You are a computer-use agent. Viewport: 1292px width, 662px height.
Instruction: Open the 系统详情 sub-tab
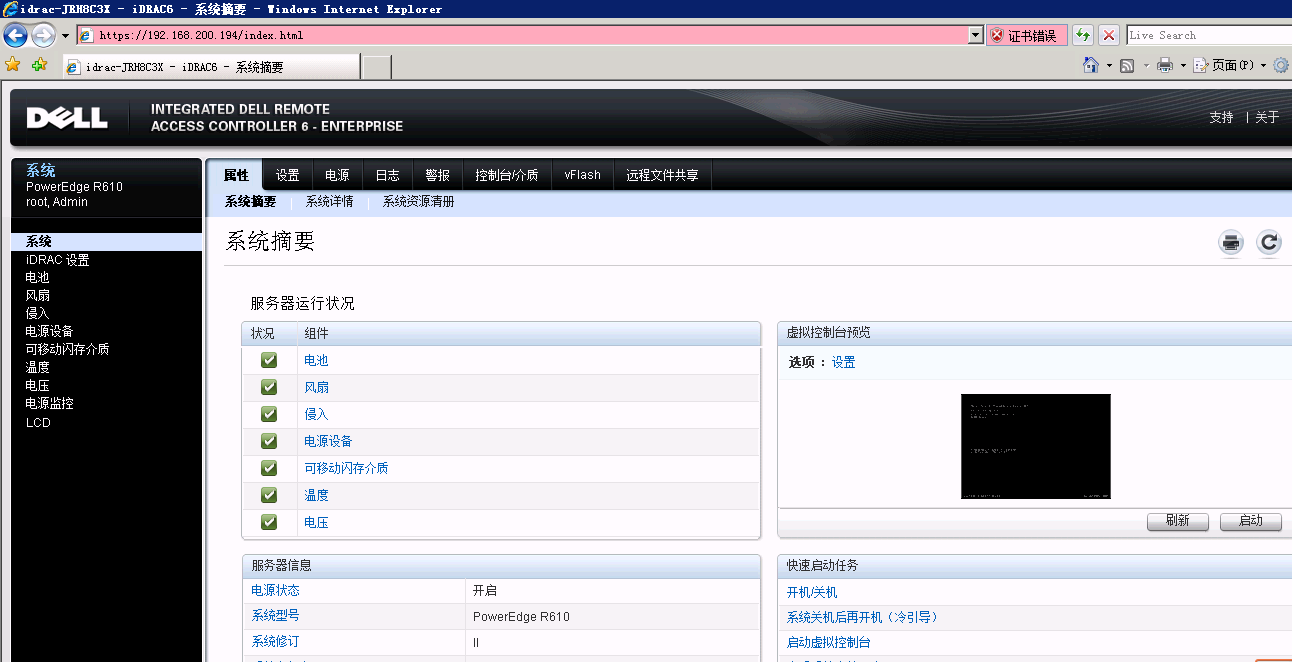[330, 202]
